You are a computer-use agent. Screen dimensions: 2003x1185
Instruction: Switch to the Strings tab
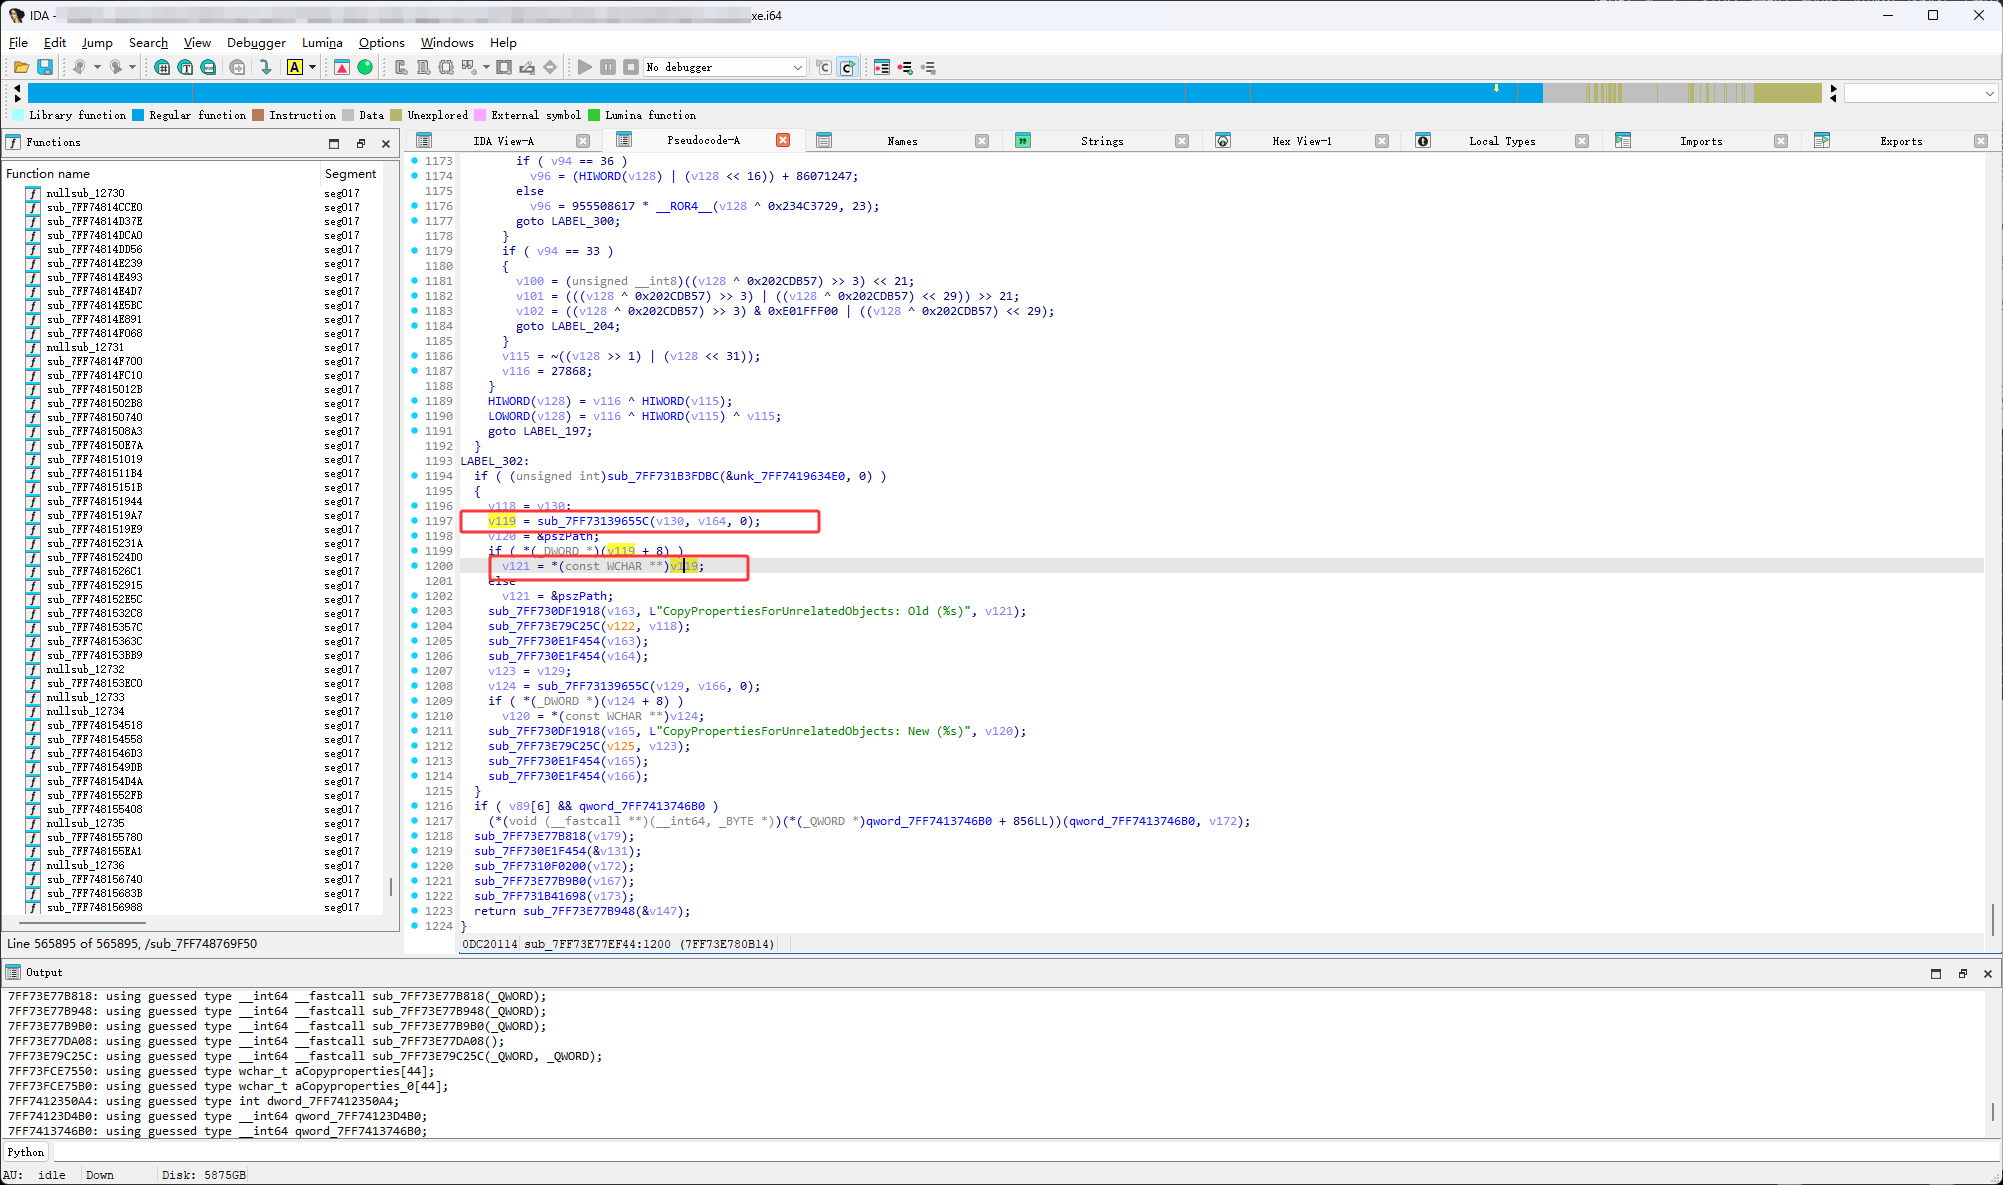pos(1101,141)
